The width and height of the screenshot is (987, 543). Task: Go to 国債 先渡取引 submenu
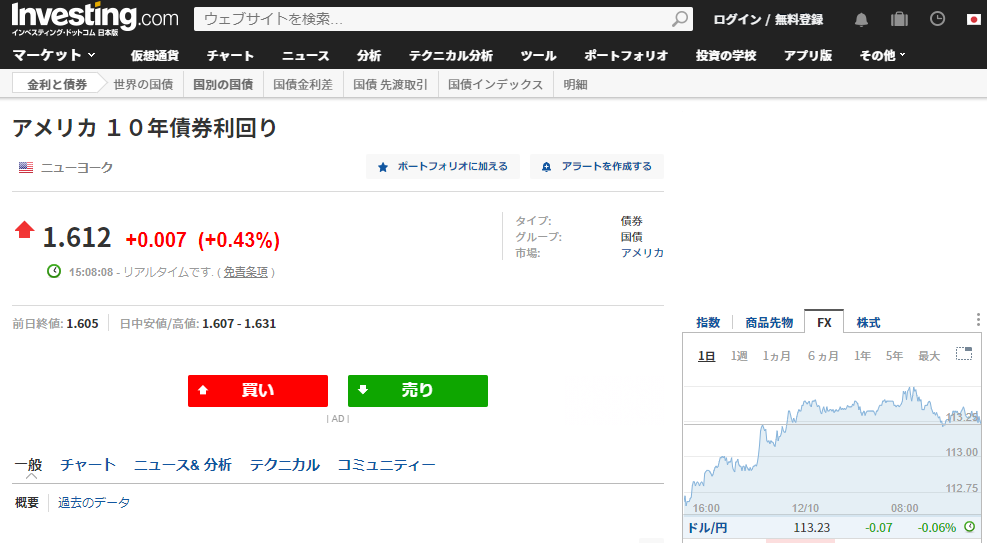coord(390,84)
